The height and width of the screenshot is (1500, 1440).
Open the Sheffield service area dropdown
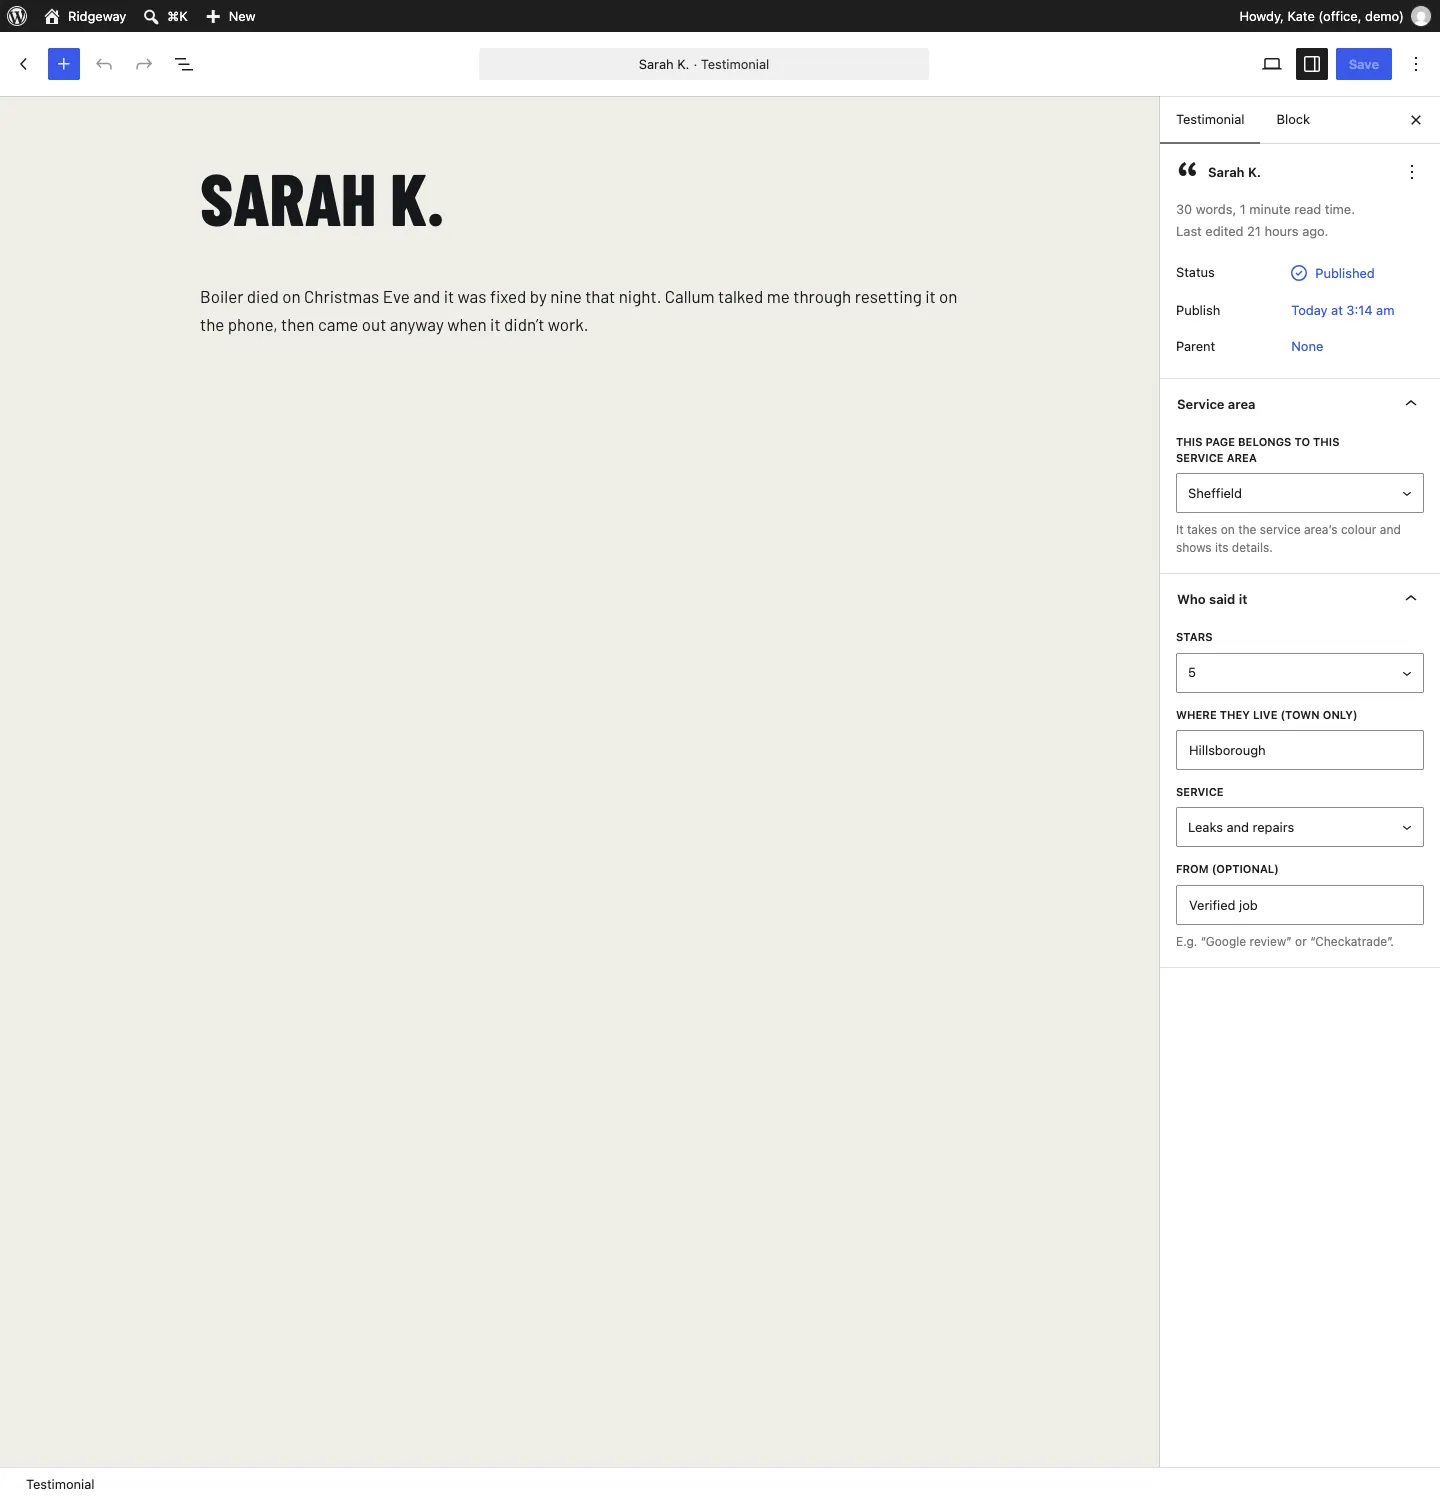coord(1300,493)
